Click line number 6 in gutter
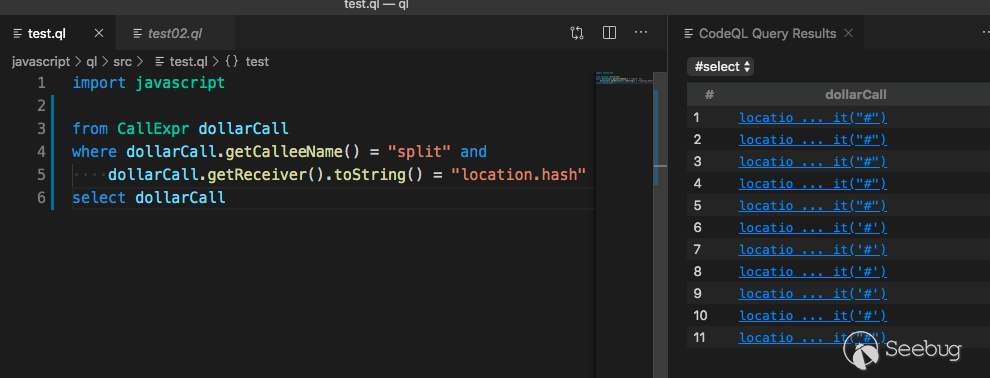 (41, 198)
